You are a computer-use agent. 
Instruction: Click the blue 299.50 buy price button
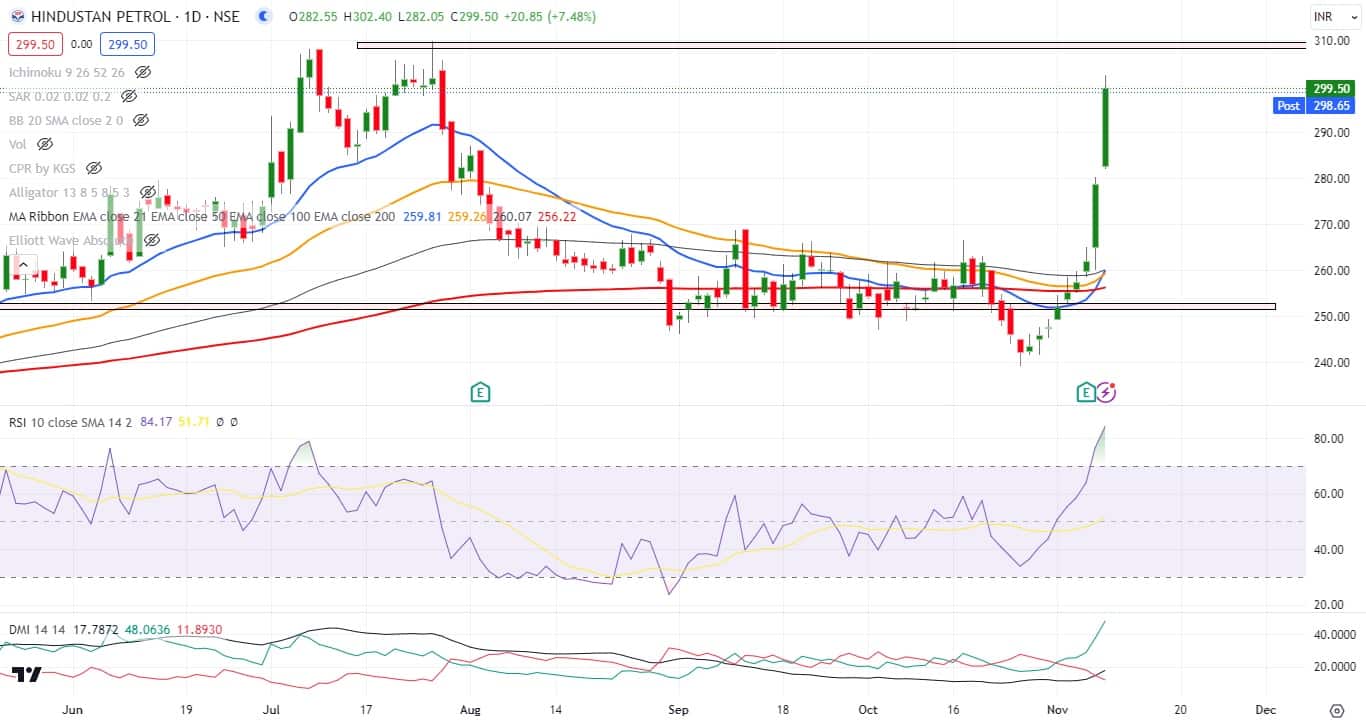(125, 45)
